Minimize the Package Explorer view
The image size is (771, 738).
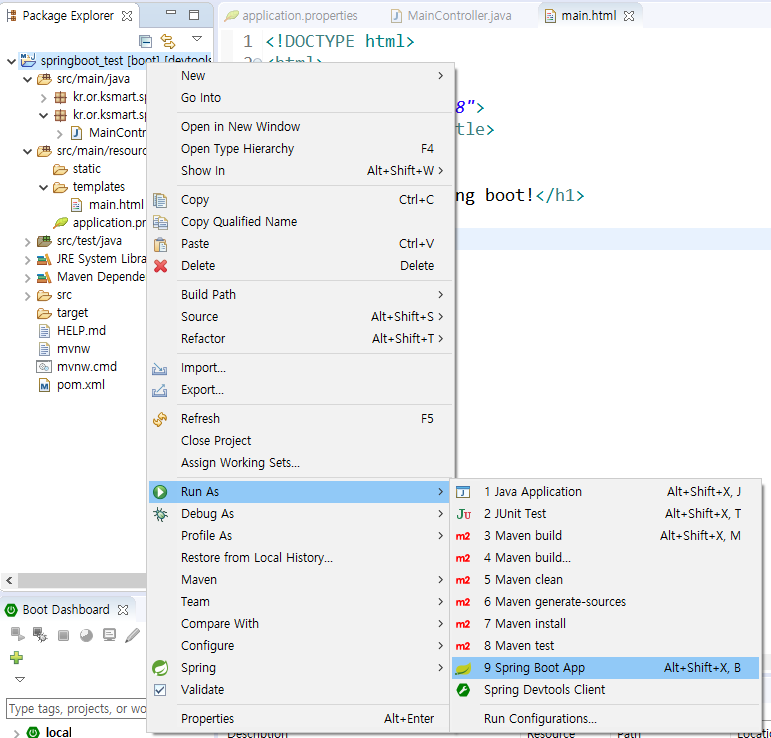[171, 12]
